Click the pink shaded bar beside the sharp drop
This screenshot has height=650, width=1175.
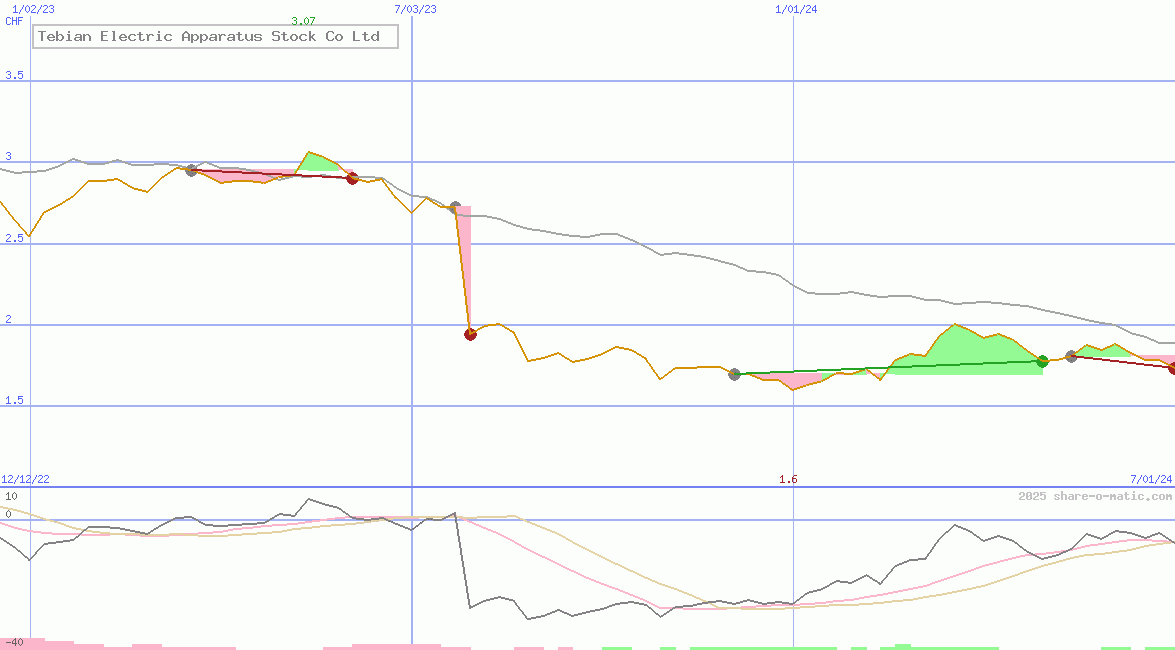pyautogui.click(x=465, y=260)
